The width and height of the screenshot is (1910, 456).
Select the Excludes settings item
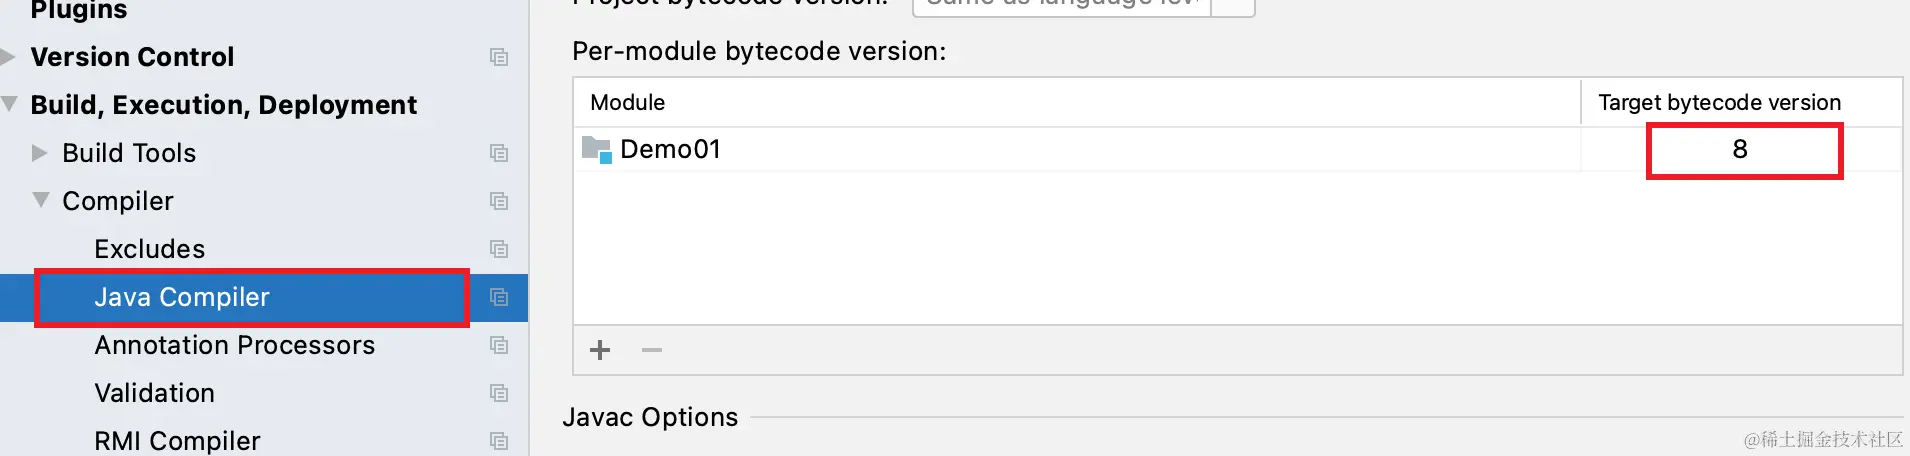click(x=150, y=249)
